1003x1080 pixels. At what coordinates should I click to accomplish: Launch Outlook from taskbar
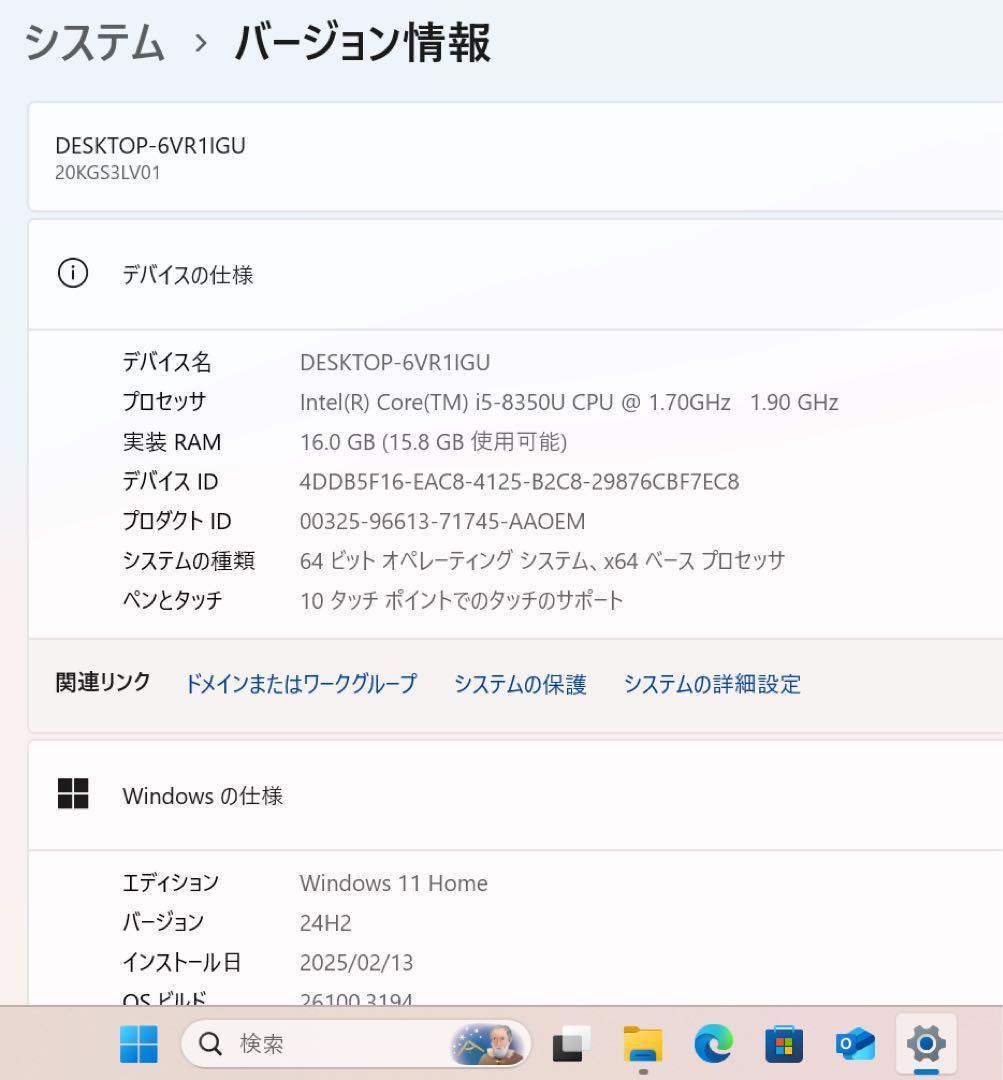tap(855, 1044)
